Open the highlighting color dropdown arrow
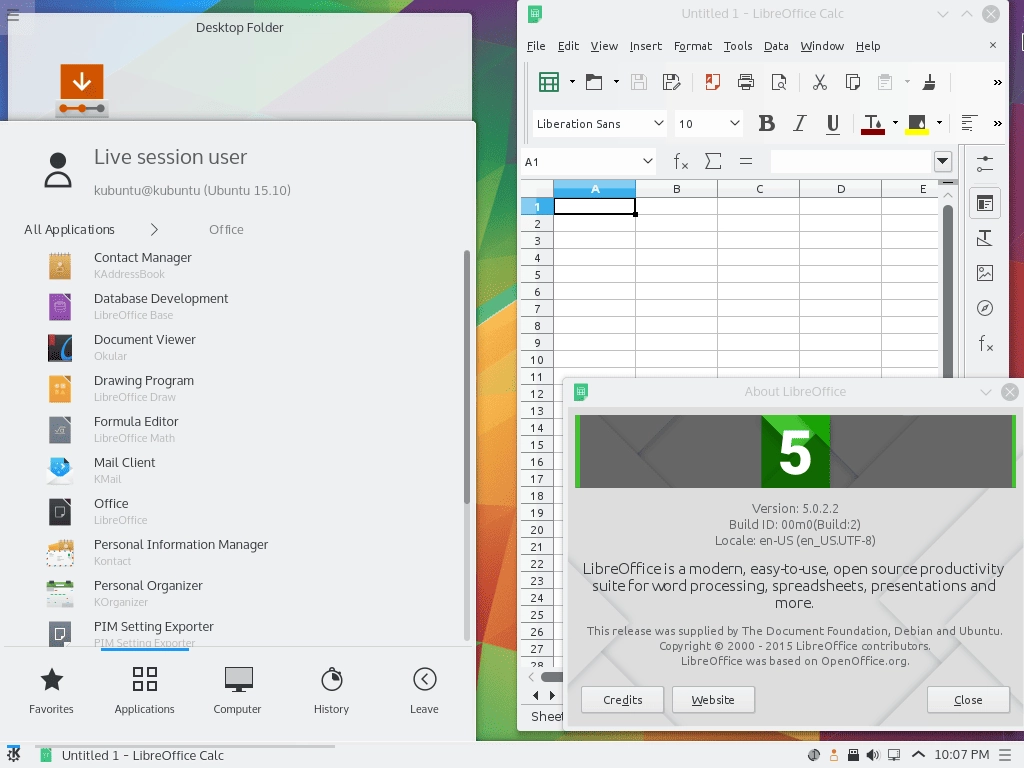 [x=939, y=123]
